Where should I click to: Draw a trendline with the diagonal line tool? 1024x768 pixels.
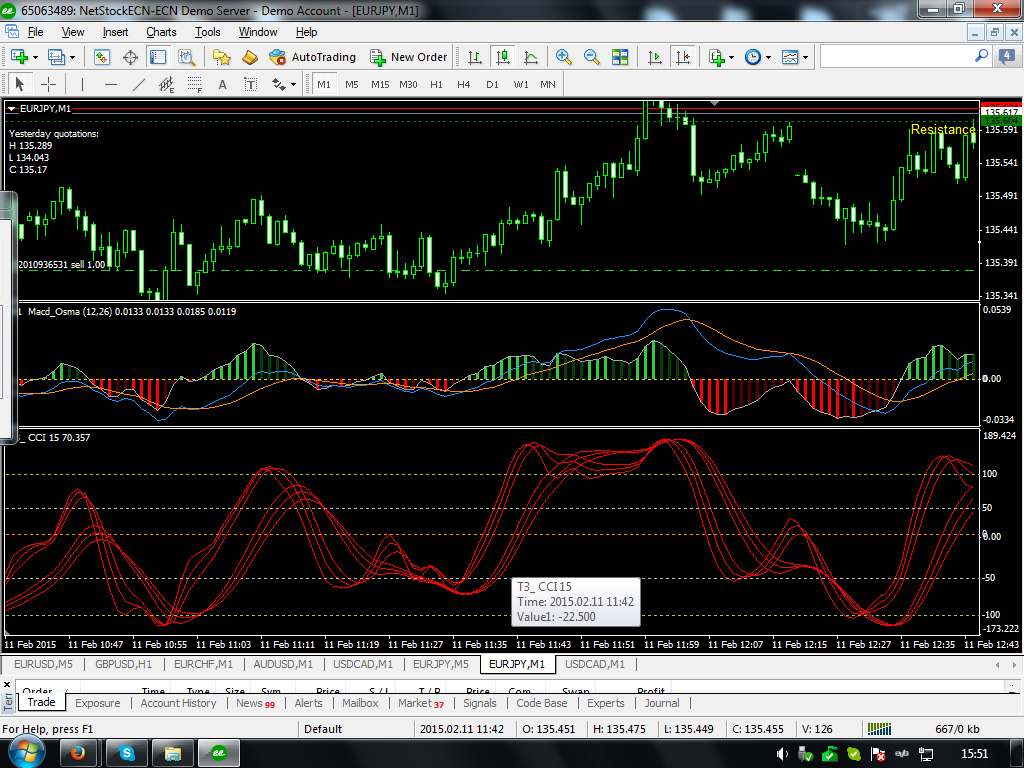[139, 84]
